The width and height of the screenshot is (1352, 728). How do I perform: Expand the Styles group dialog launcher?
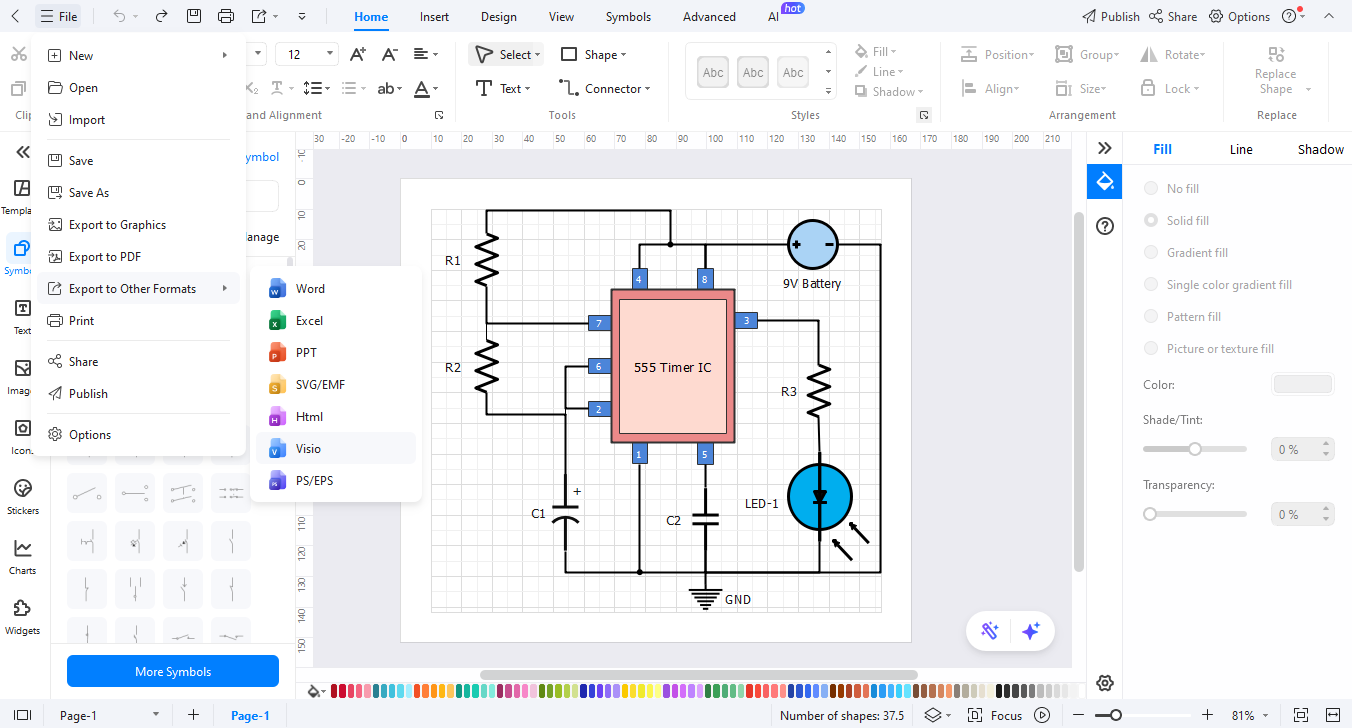pos(923,115)
